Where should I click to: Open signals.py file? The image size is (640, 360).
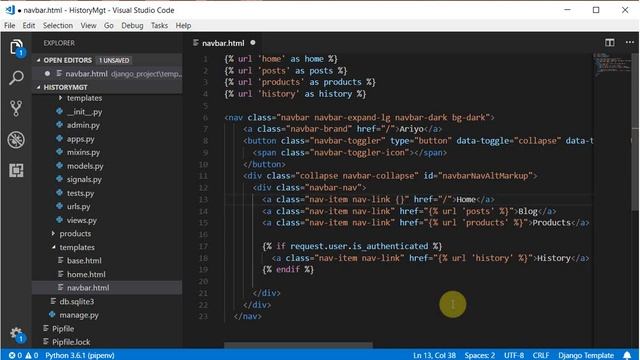(84, 179)
